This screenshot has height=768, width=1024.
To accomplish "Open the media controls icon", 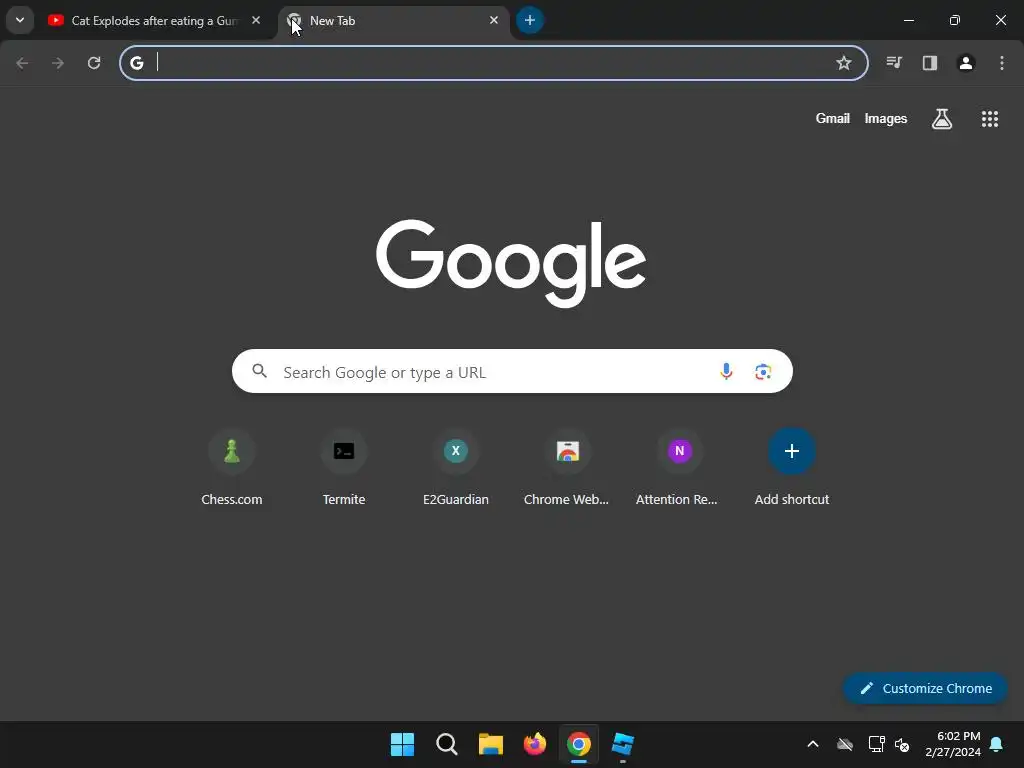I will (894, 63).
